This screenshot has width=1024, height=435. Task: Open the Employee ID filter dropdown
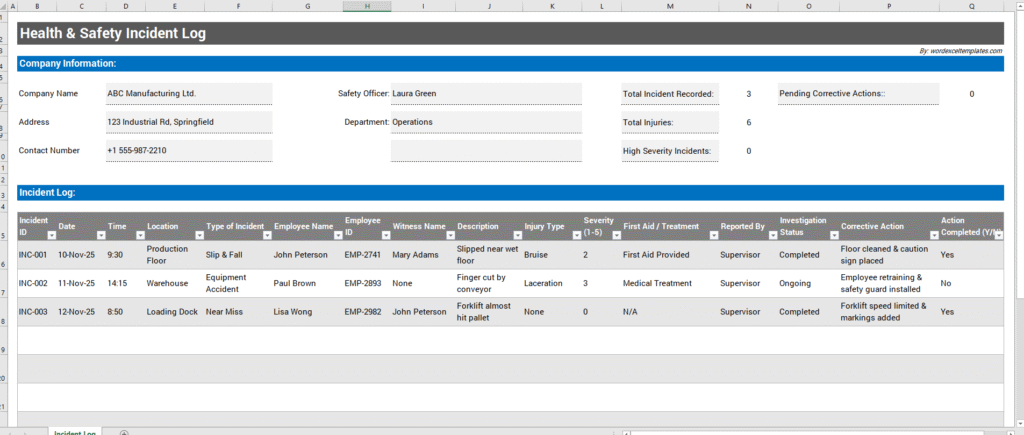(x=385, y=235)
